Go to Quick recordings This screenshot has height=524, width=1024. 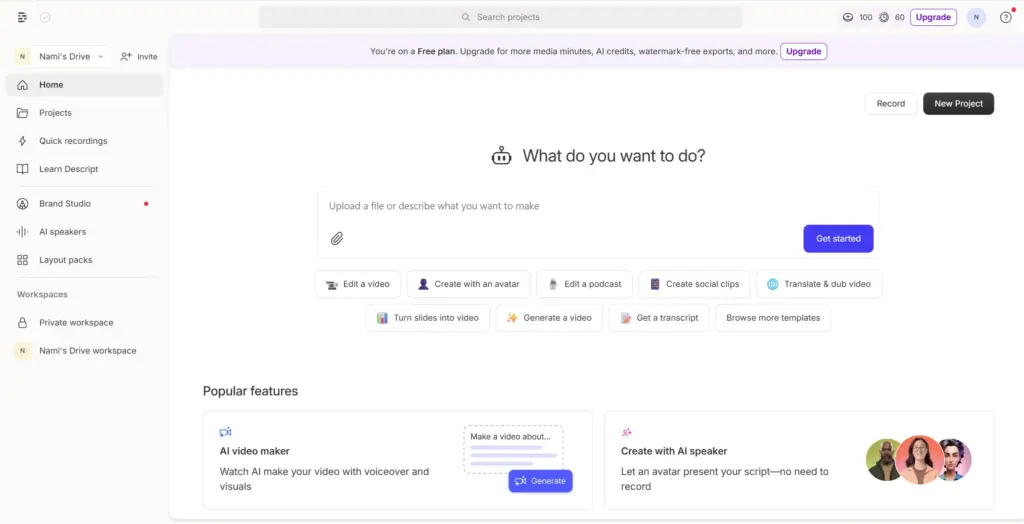click(73, 141)
